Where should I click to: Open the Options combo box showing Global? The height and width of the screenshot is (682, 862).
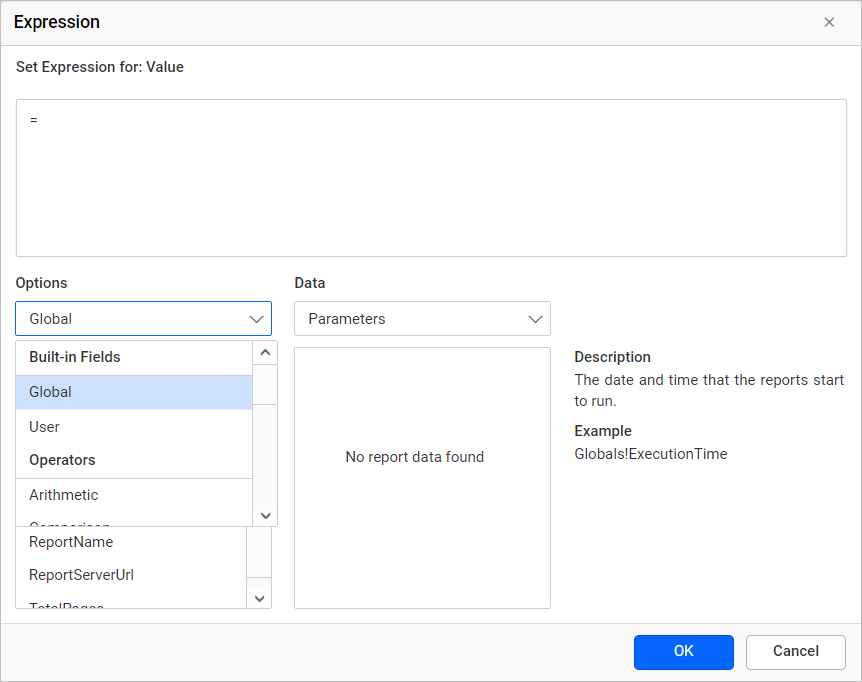pos(143,319)
